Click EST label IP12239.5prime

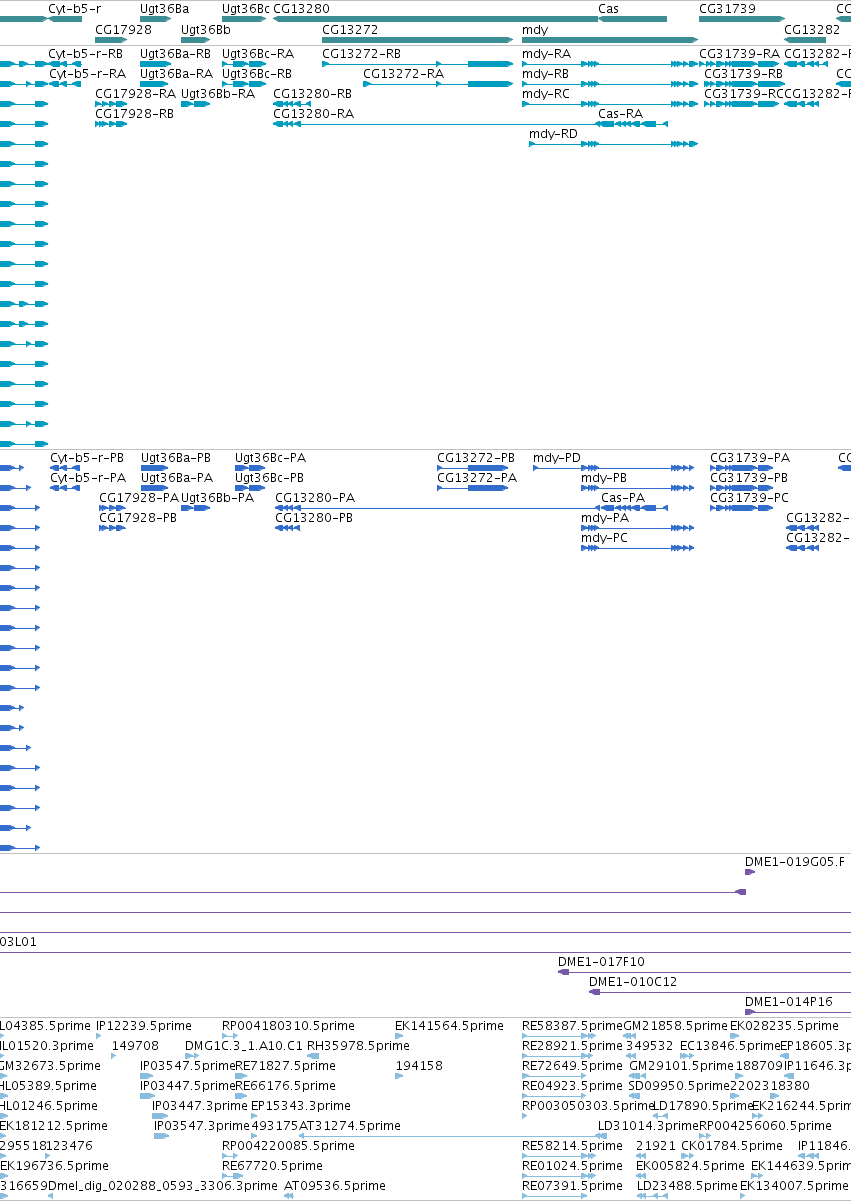[143, 1025]
